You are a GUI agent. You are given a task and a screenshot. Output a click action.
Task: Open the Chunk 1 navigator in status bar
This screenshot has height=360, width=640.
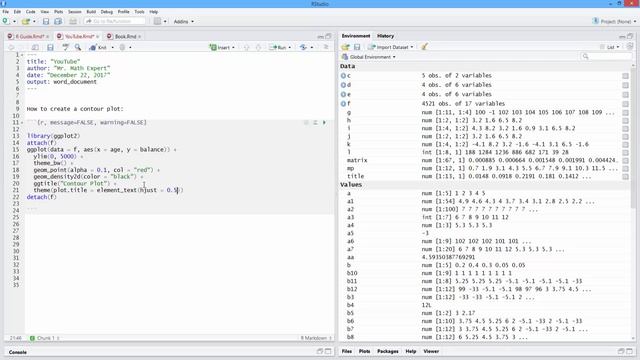[45, 338]
